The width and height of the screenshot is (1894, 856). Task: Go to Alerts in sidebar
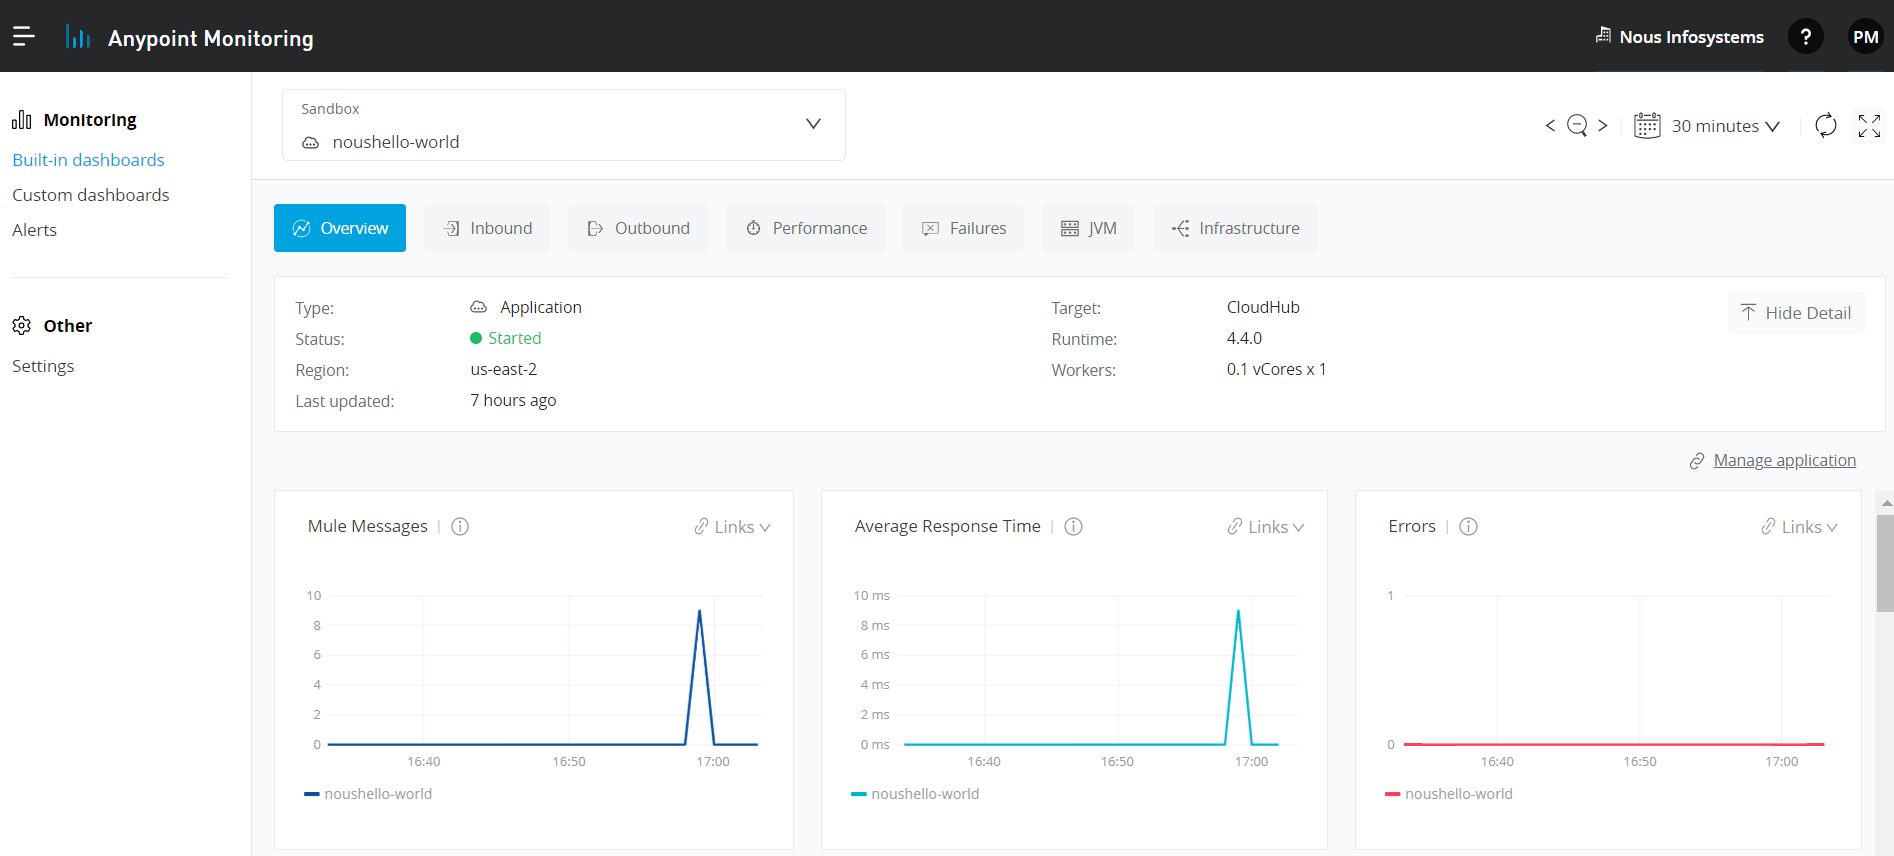pyautogui.click(x=34, y=230)
